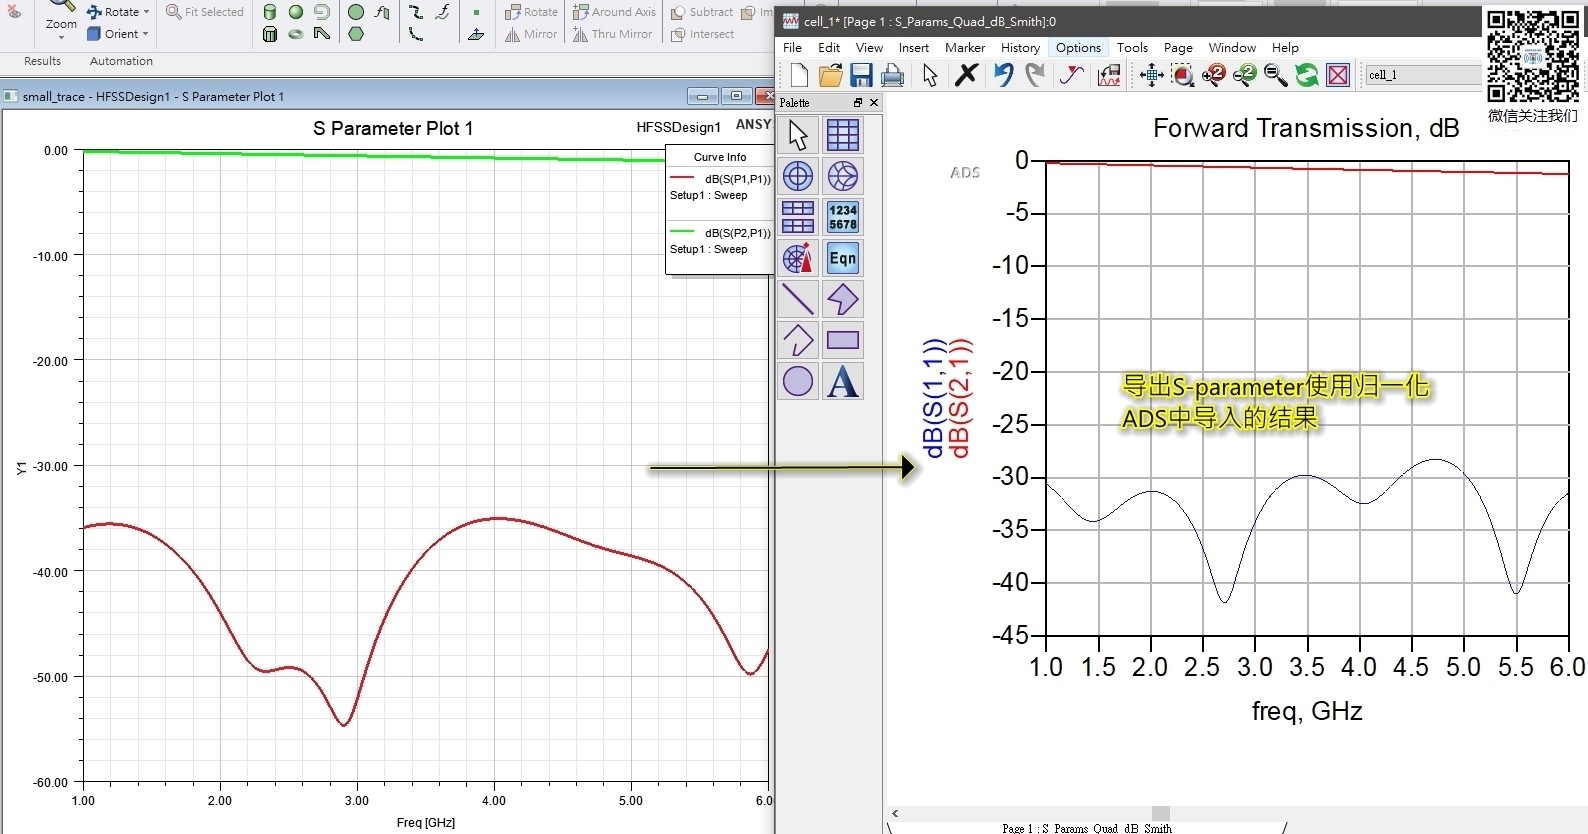This screenshot has width=1588, height=834.
Task: Pick the draw cylinder icon in HFSS ribbon
Action: [x=270, y=12]
